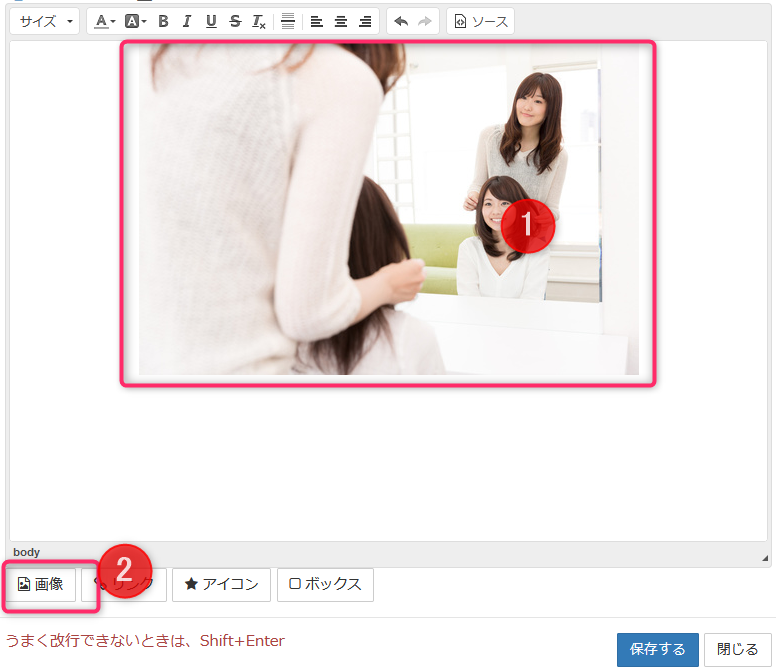776x671 pixels.
Task: Toggle bold formatting
Action: point(163,21)
